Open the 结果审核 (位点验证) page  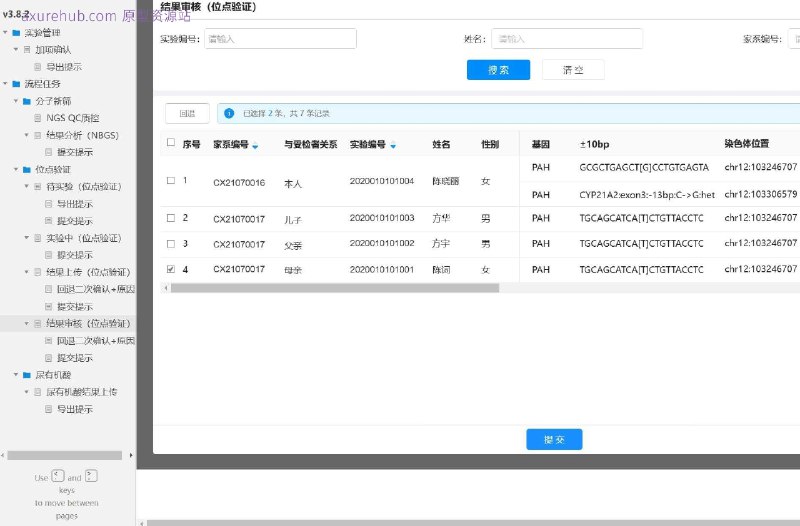[x=88, y=323]
